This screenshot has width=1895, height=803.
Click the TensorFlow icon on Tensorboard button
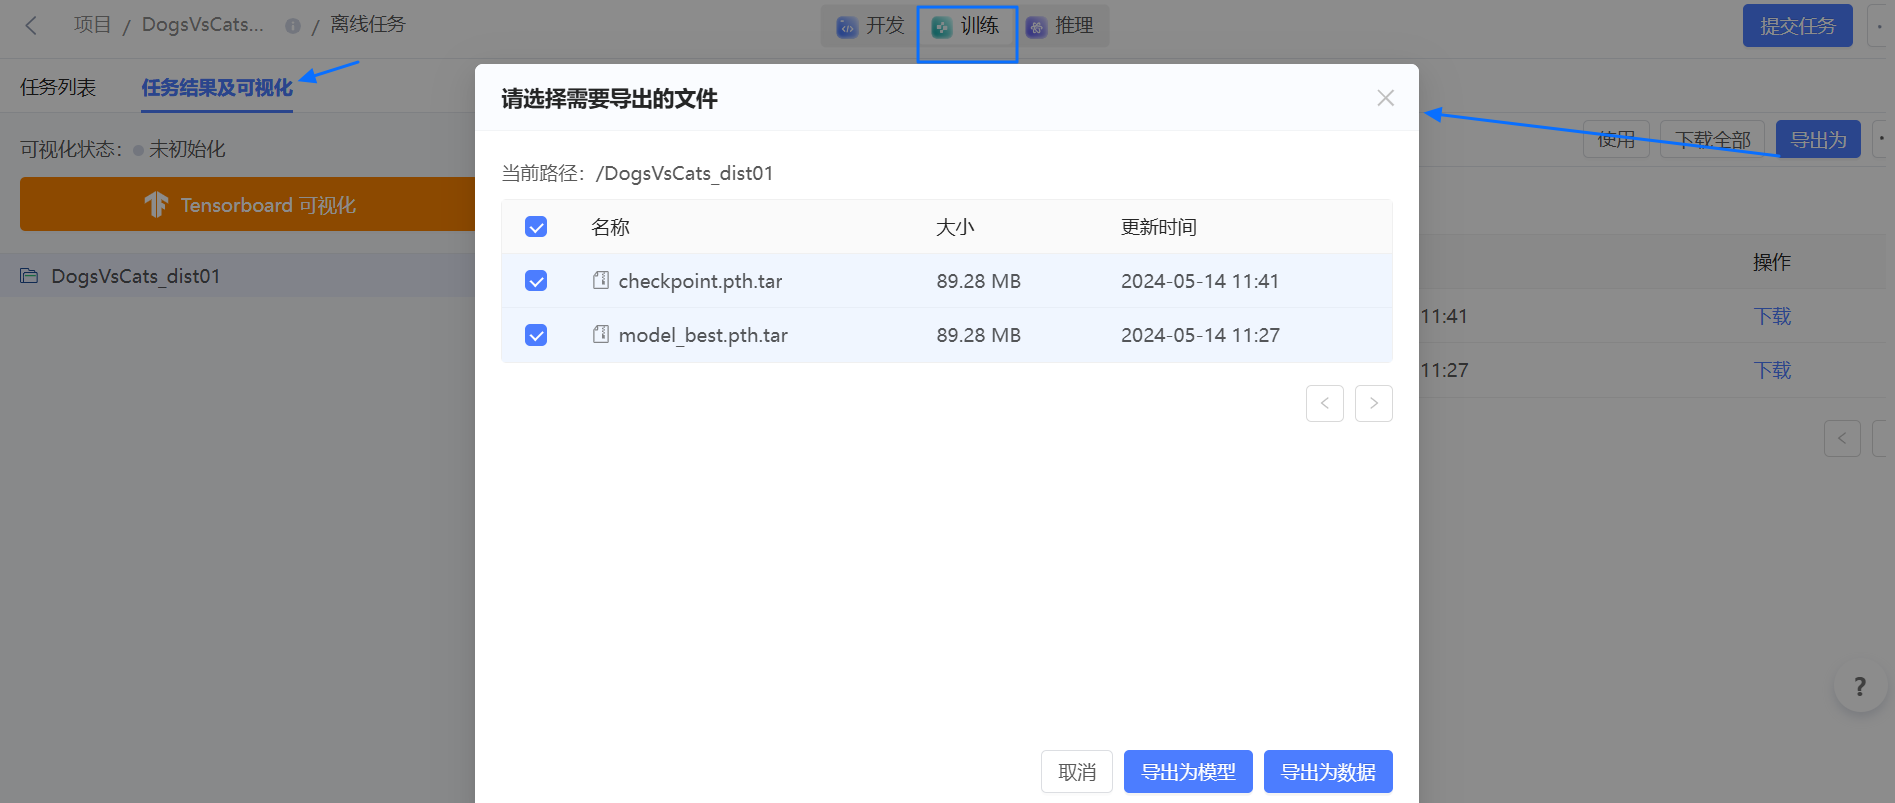coord(156,205)
